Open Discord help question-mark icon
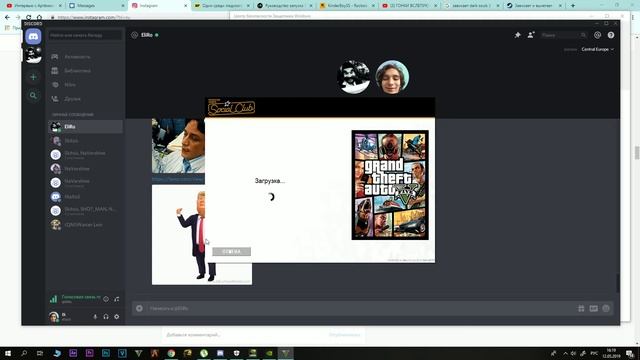Image resolution: width=640 pixels, height=360 pixels. pyautogui.click(x=611, y=35)
